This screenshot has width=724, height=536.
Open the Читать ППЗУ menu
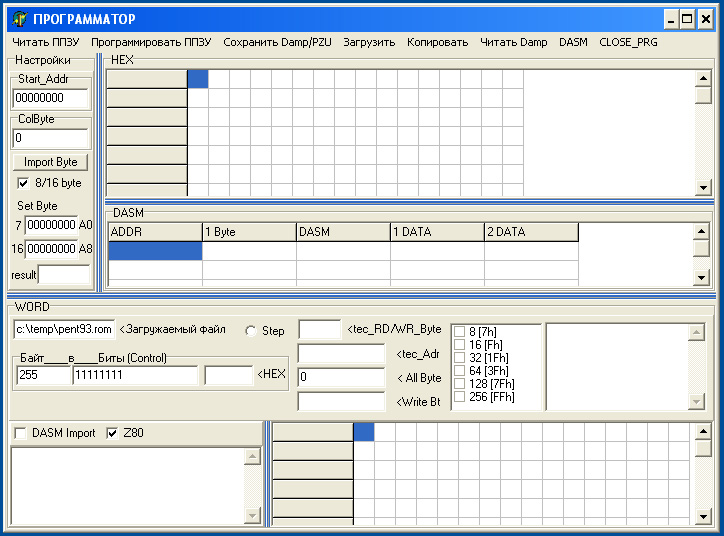click(46, 42)
